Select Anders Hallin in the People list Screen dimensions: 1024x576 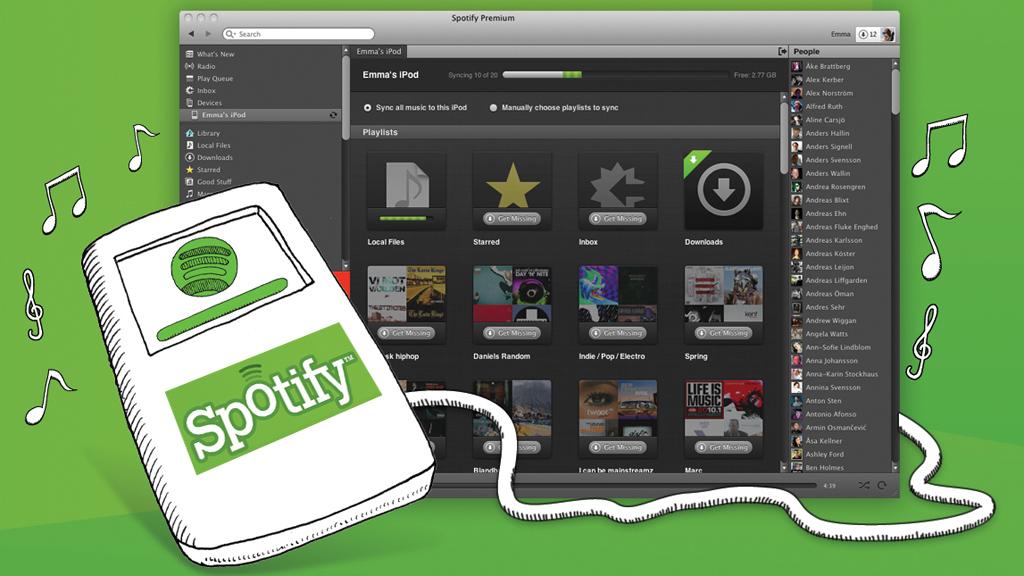(827, 133)
